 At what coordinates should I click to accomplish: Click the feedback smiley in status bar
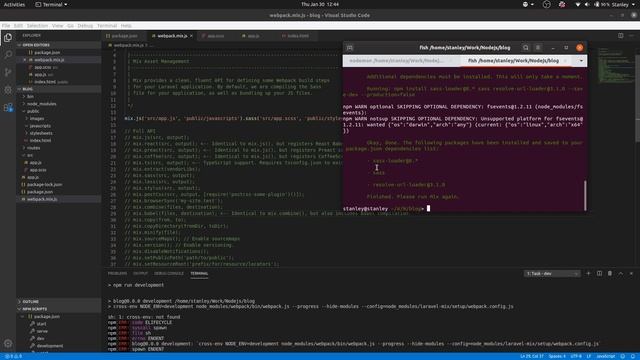point(622,356)
